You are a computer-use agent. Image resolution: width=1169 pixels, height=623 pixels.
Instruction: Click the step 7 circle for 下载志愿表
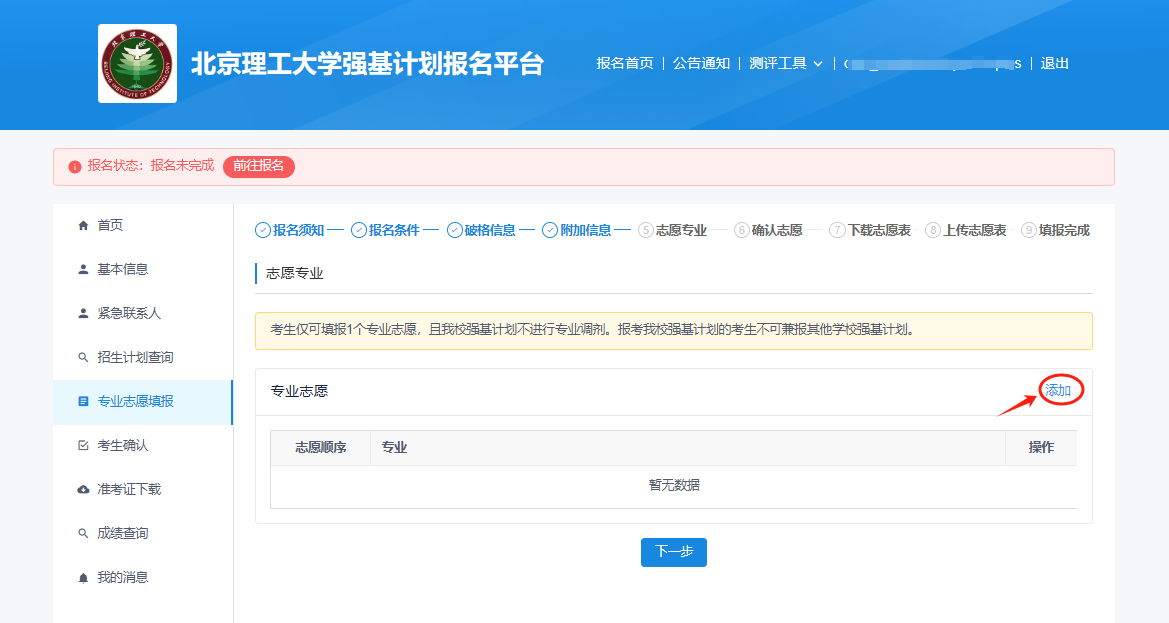coord(837,230)
